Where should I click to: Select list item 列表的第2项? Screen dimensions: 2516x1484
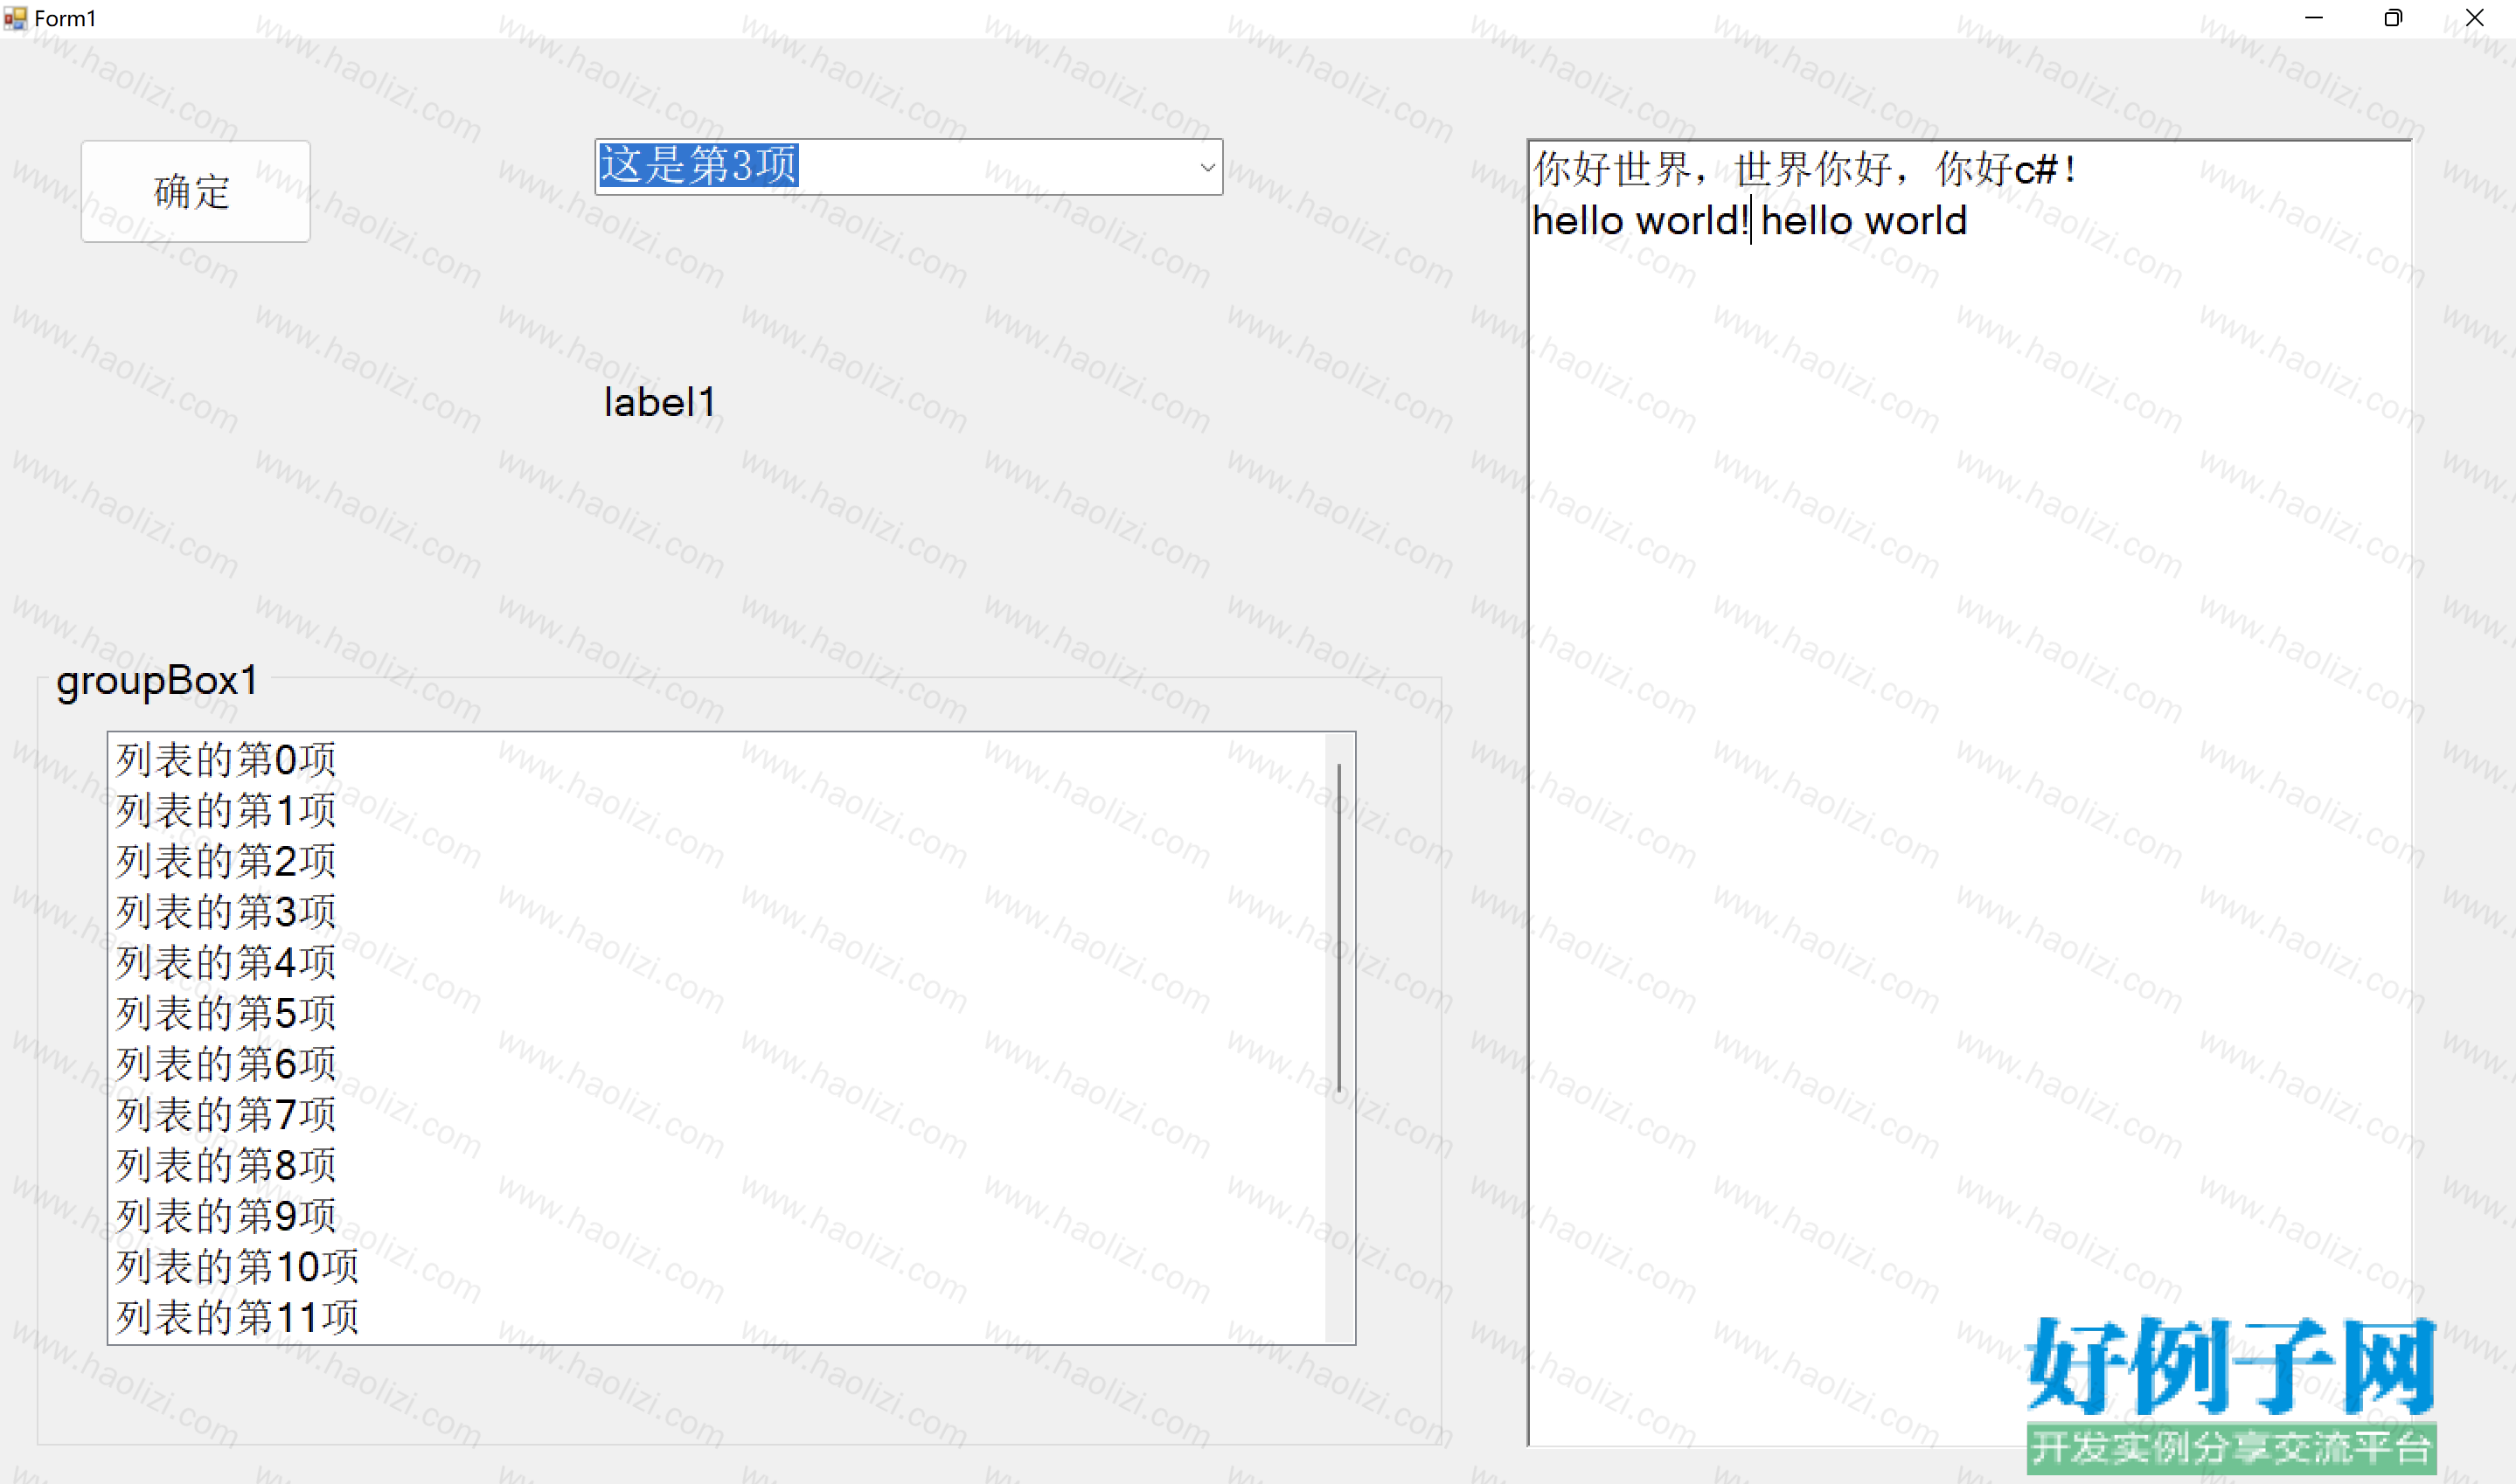click(716, 862)
